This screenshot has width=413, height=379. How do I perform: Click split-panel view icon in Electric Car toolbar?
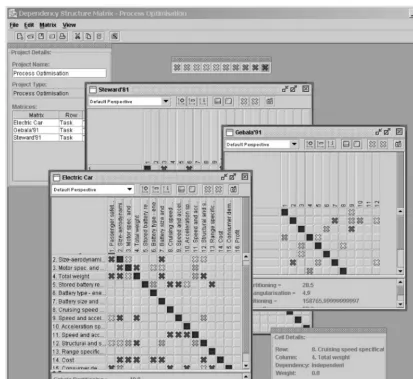[181, 190]
